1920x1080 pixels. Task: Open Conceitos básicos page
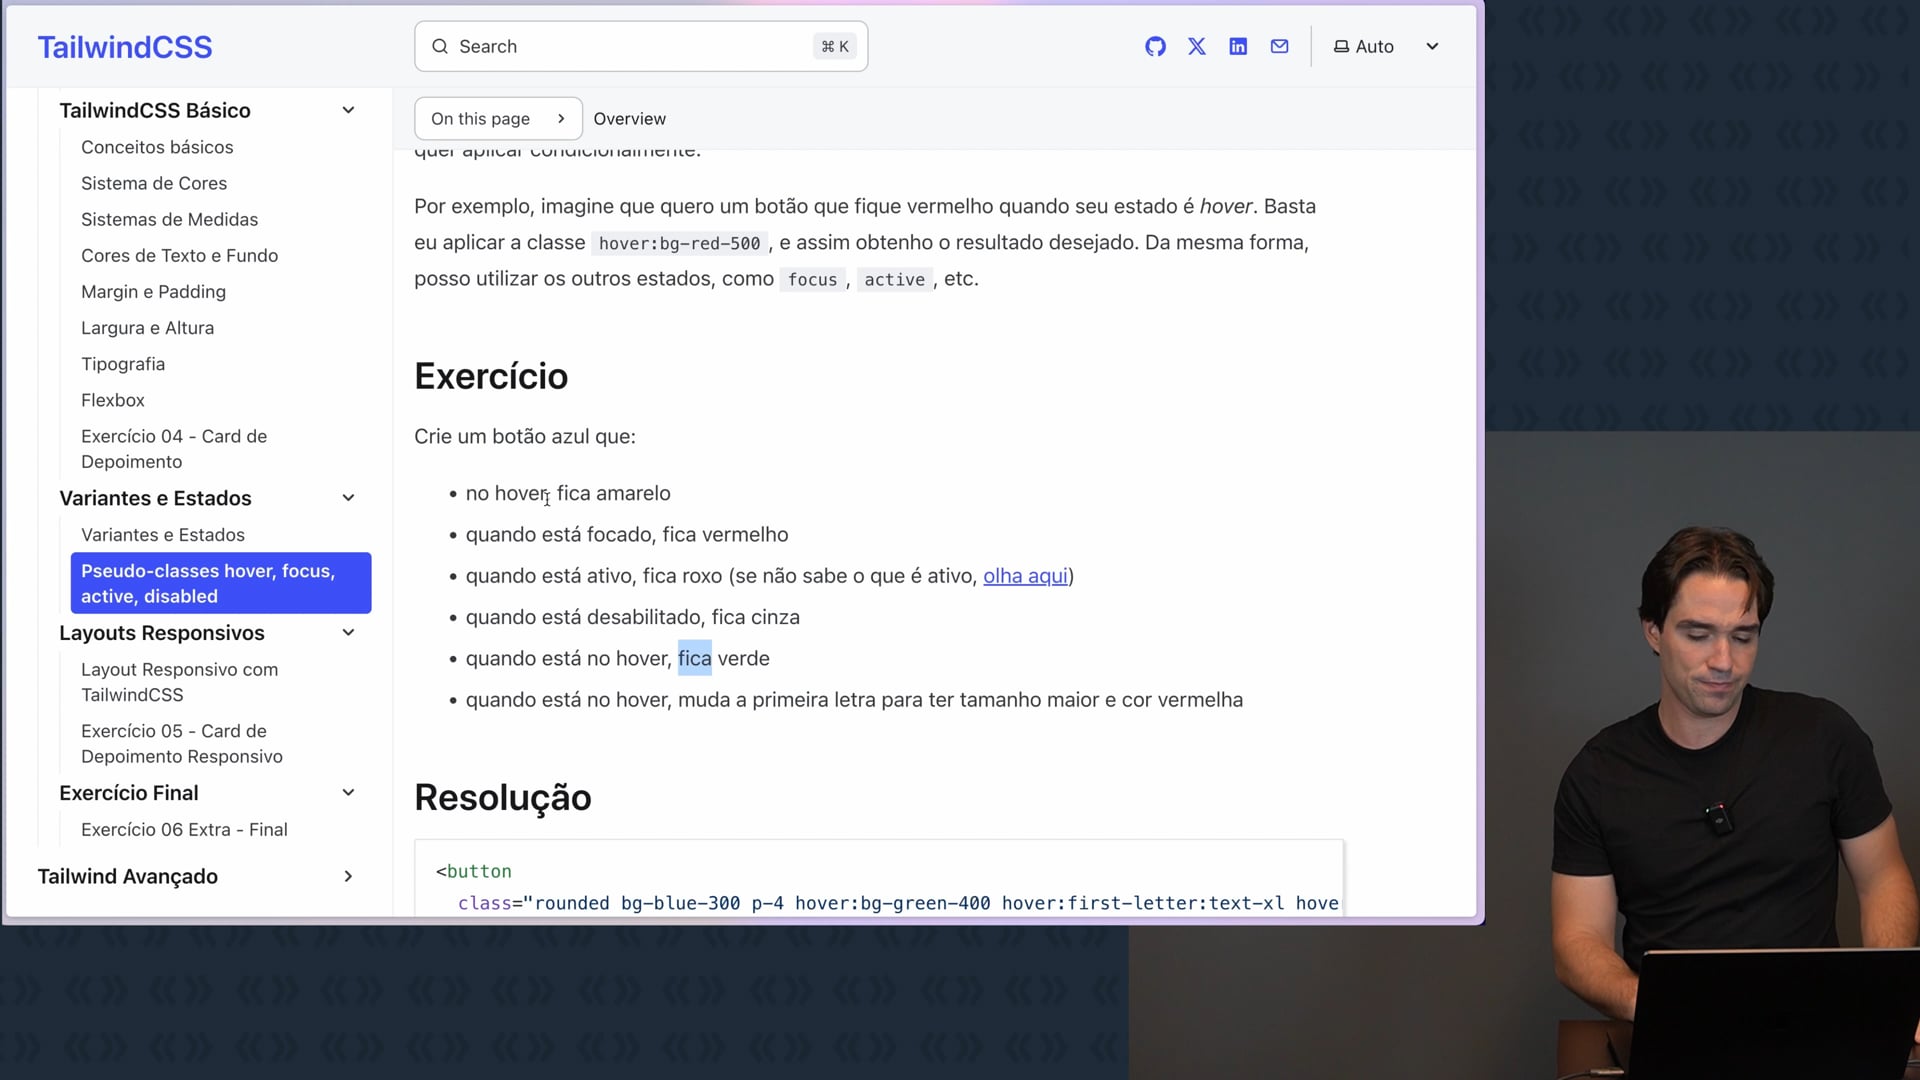157,147
